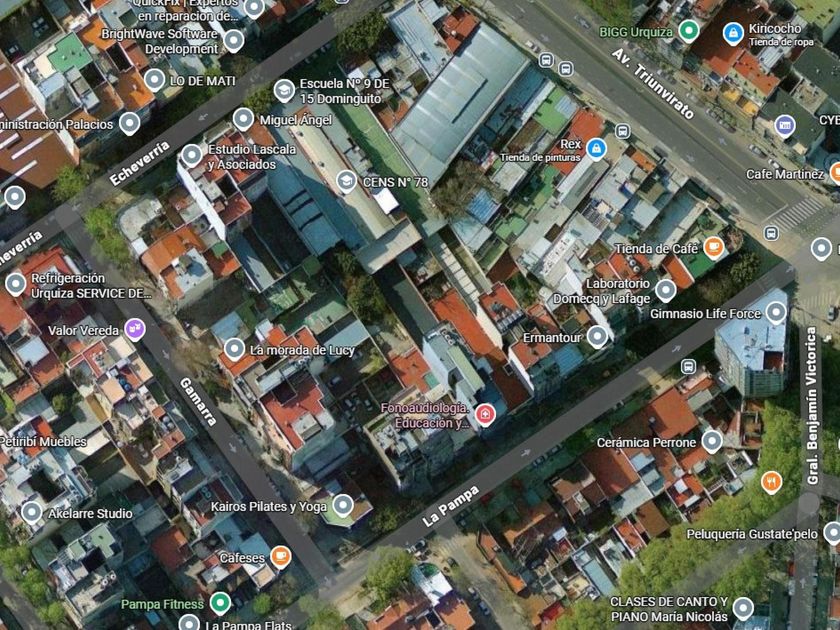Viewport: 840px width, 630px height.
Task: Open the Pampa Fitness green marker
Action: pos(220,603)
